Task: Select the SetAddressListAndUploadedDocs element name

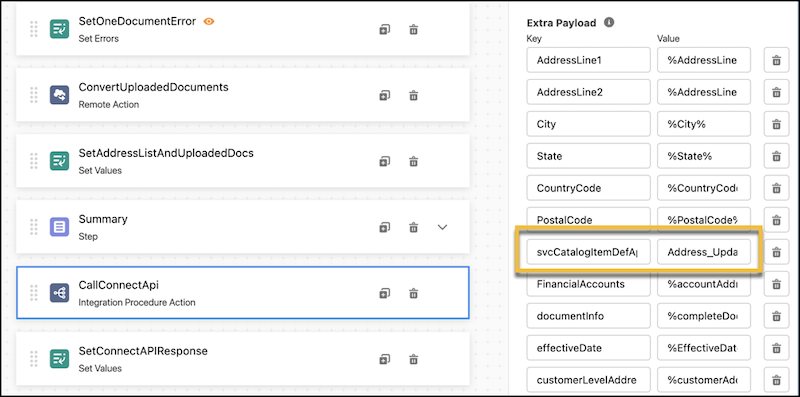Action: pos(166,153)
